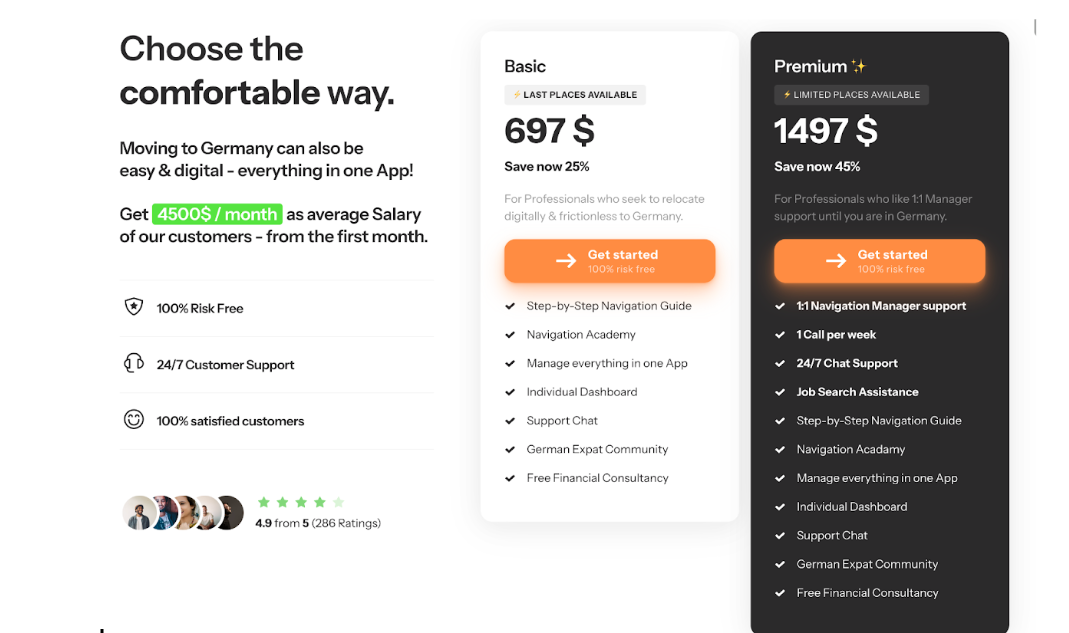Start the Basic plan with Get started

click(x=609, y=261)
